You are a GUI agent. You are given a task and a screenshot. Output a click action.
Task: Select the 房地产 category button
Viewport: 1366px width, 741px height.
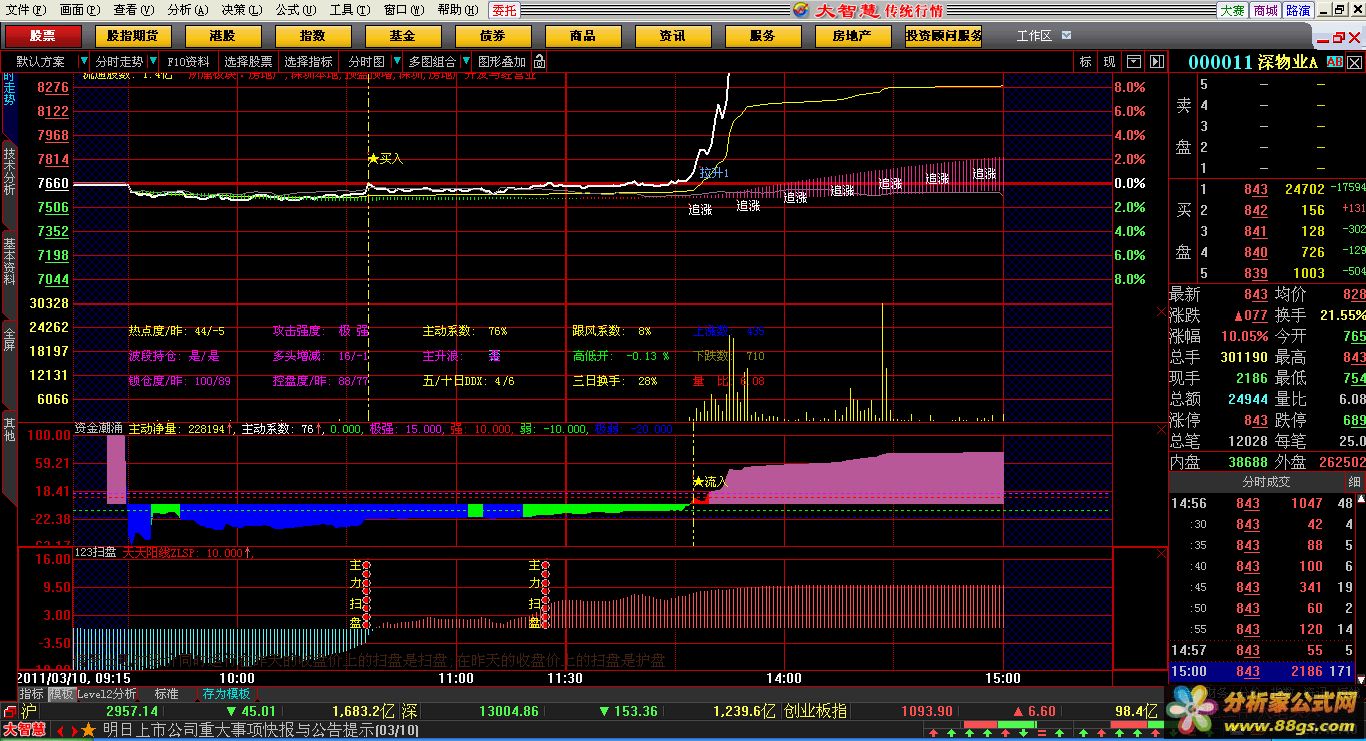pyautogui.click(x=853, y=36)
